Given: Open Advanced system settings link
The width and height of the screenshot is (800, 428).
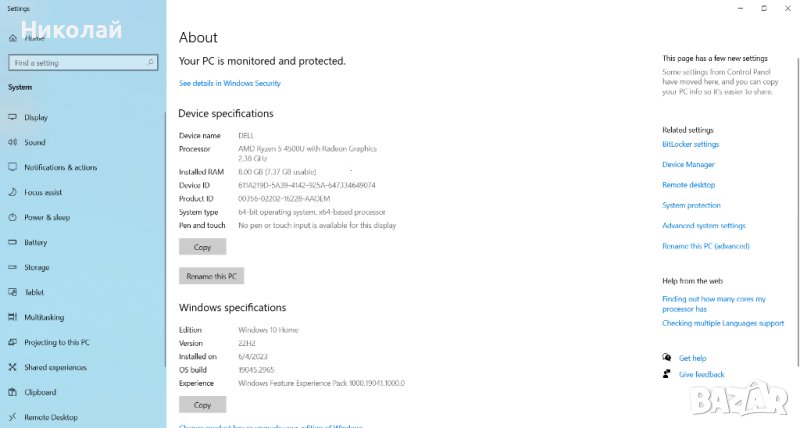Looking at the screenshot, I should coord(703,226).
